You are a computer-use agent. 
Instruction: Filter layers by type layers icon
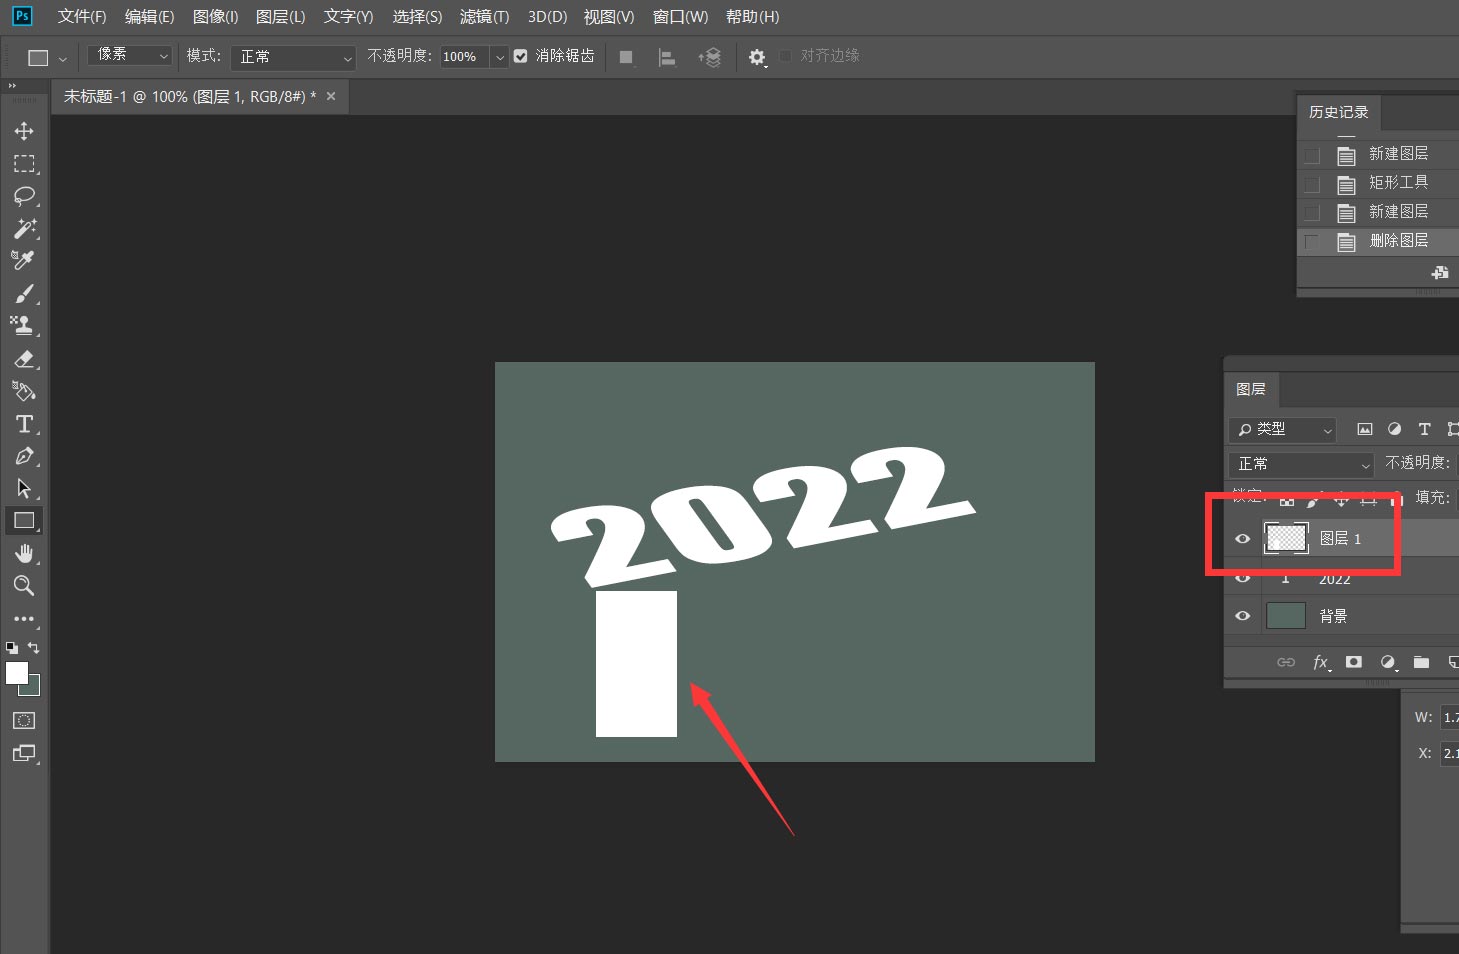pos(1424,429)
